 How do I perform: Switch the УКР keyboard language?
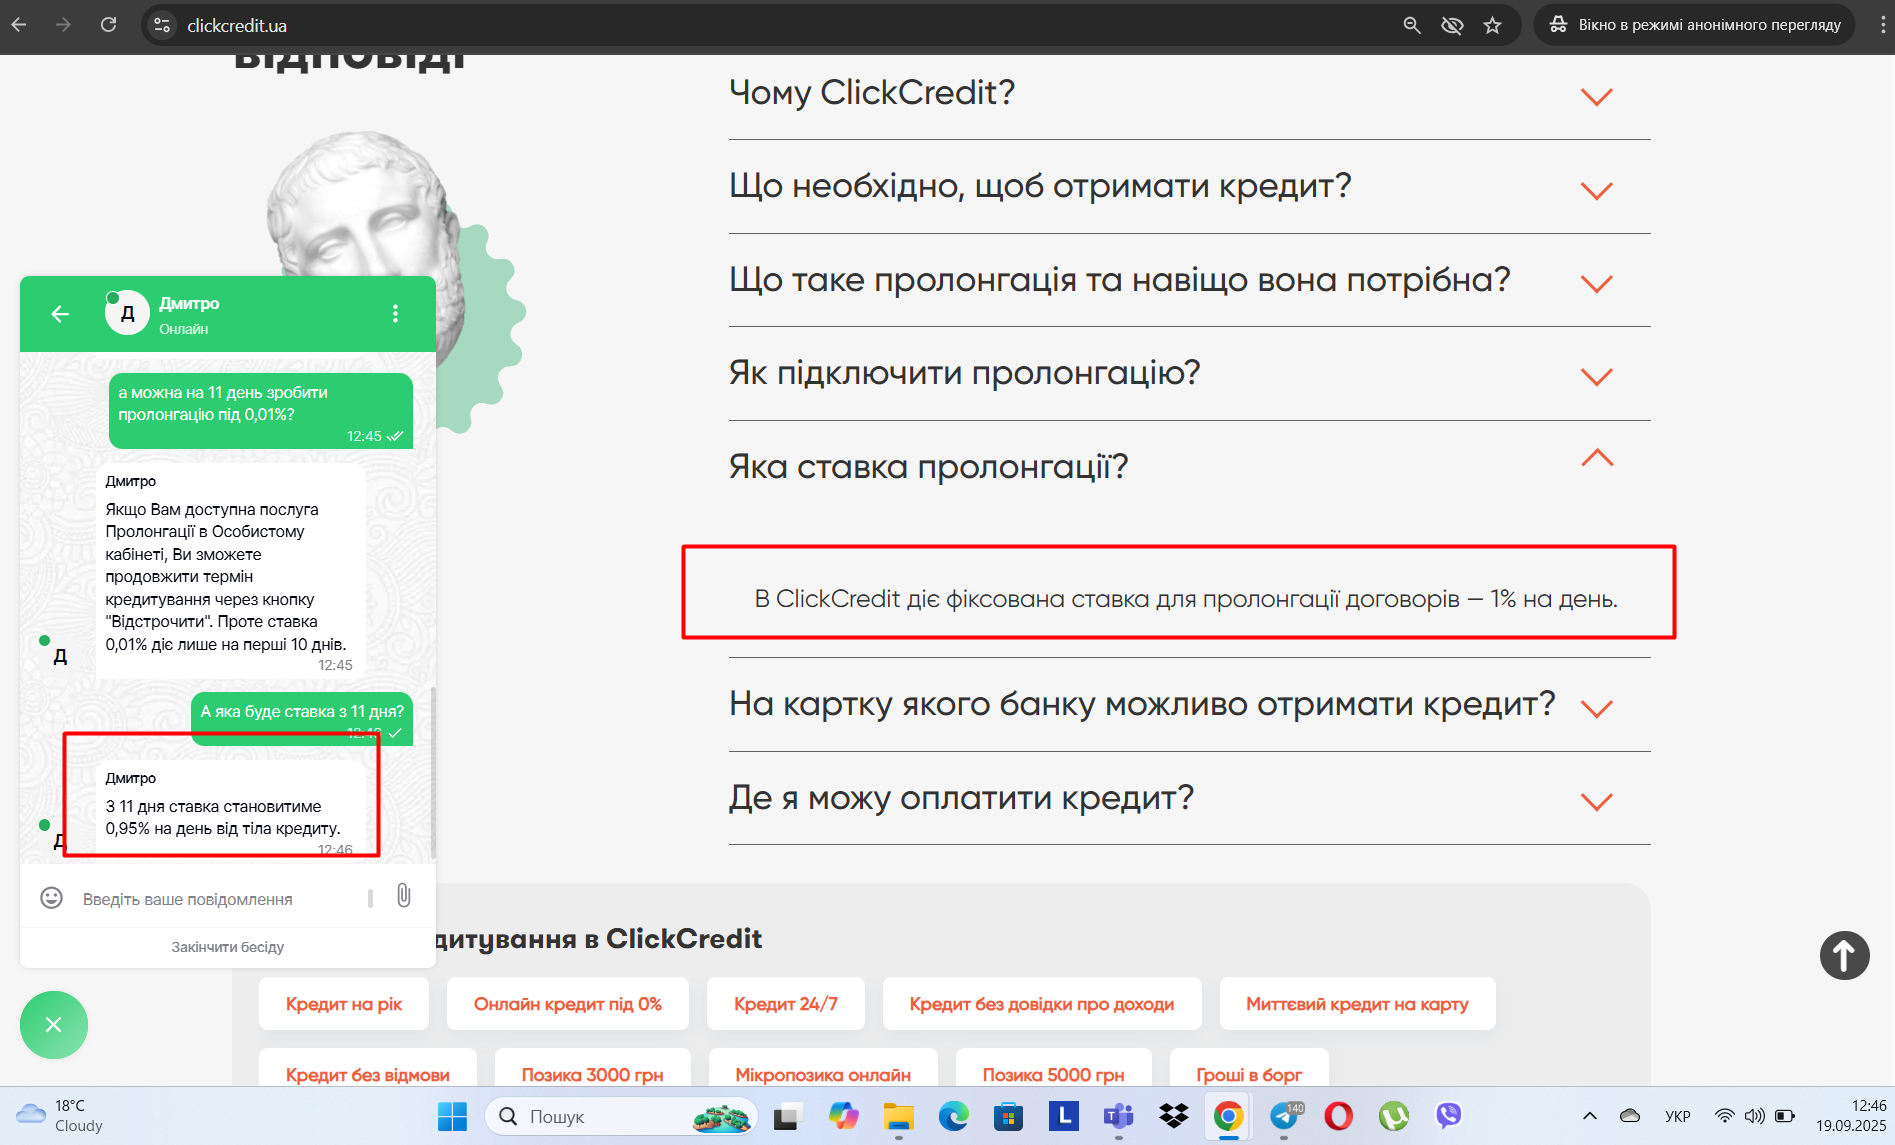(x=1677, y=1116)
